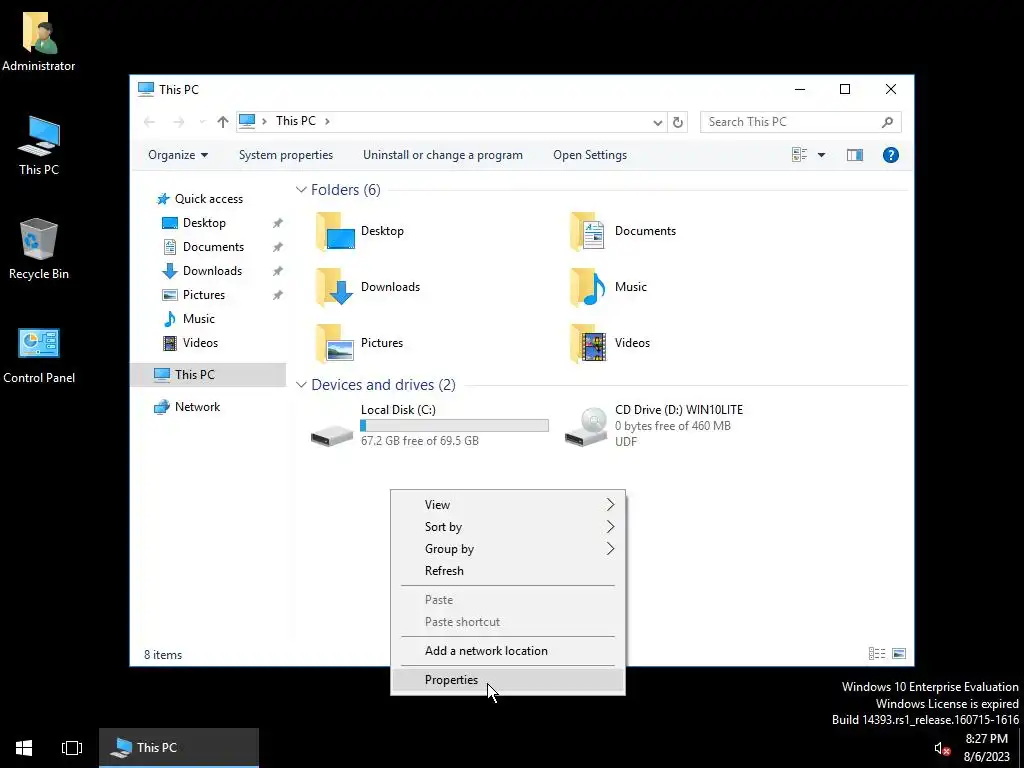Open the Organize dropdown menu
The width and height of the screenshot is (1024, 768).
point(178,155)
